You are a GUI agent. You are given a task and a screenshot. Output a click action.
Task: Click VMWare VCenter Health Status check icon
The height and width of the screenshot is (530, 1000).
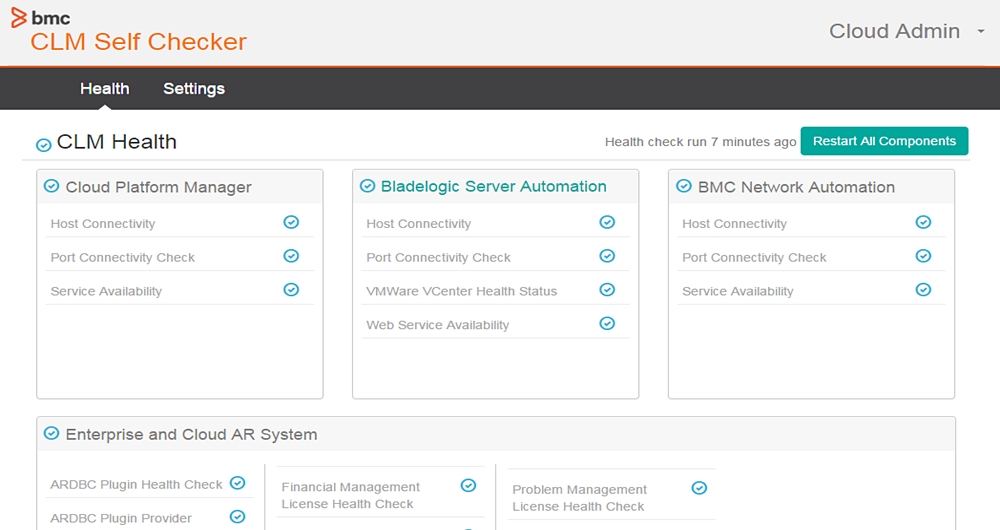(x=607, y=290)
